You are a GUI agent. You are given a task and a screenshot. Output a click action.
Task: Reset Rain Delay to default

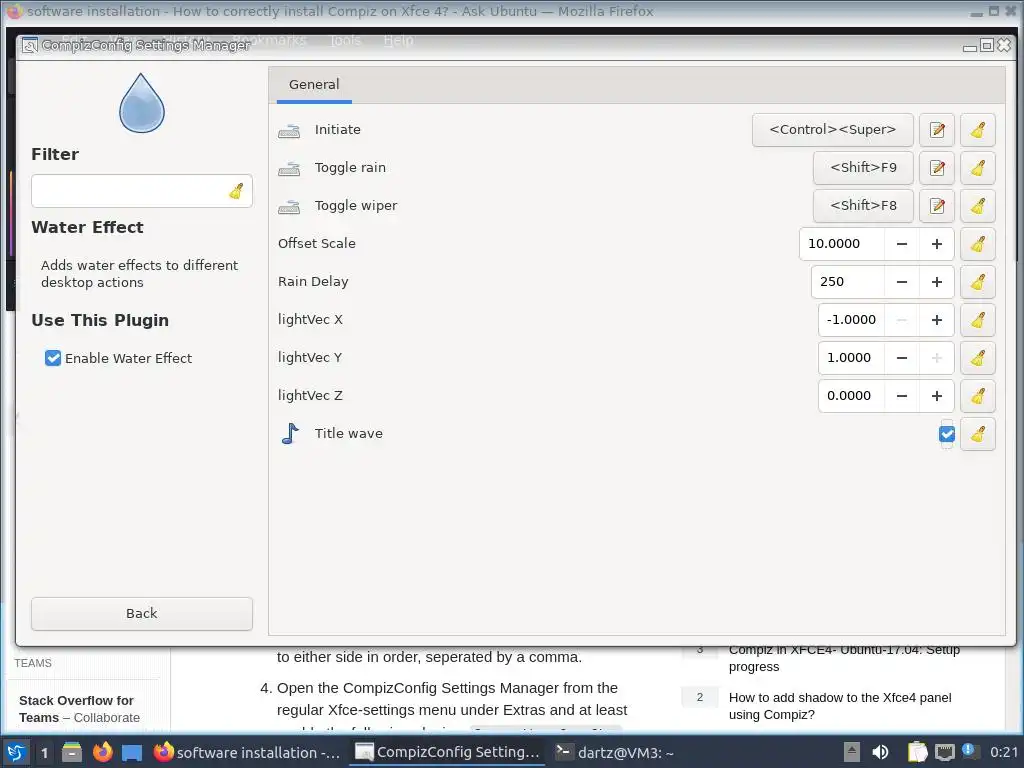978,281
